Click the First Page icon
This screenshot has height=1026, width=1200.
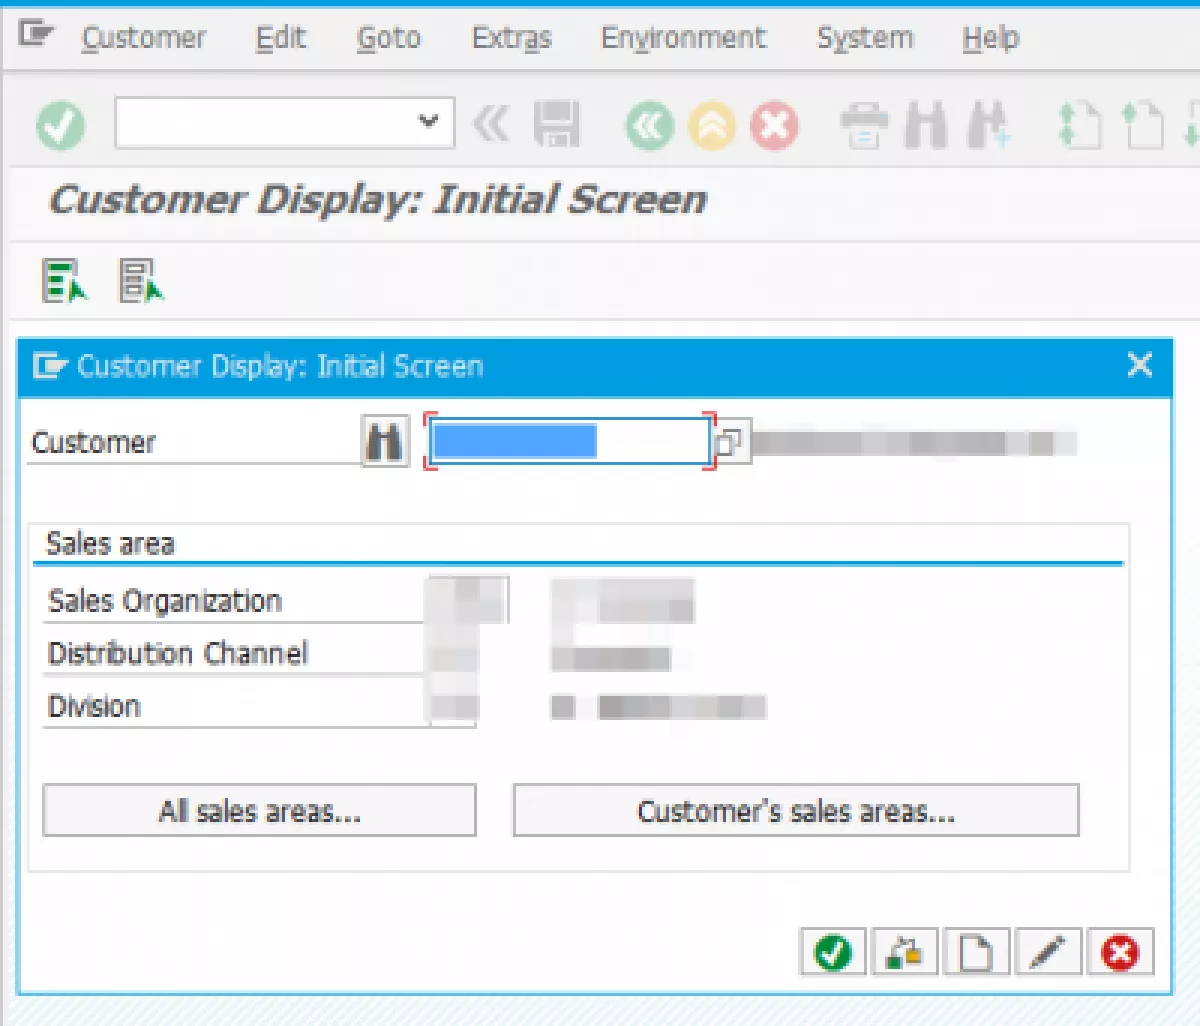point(1079,126)
